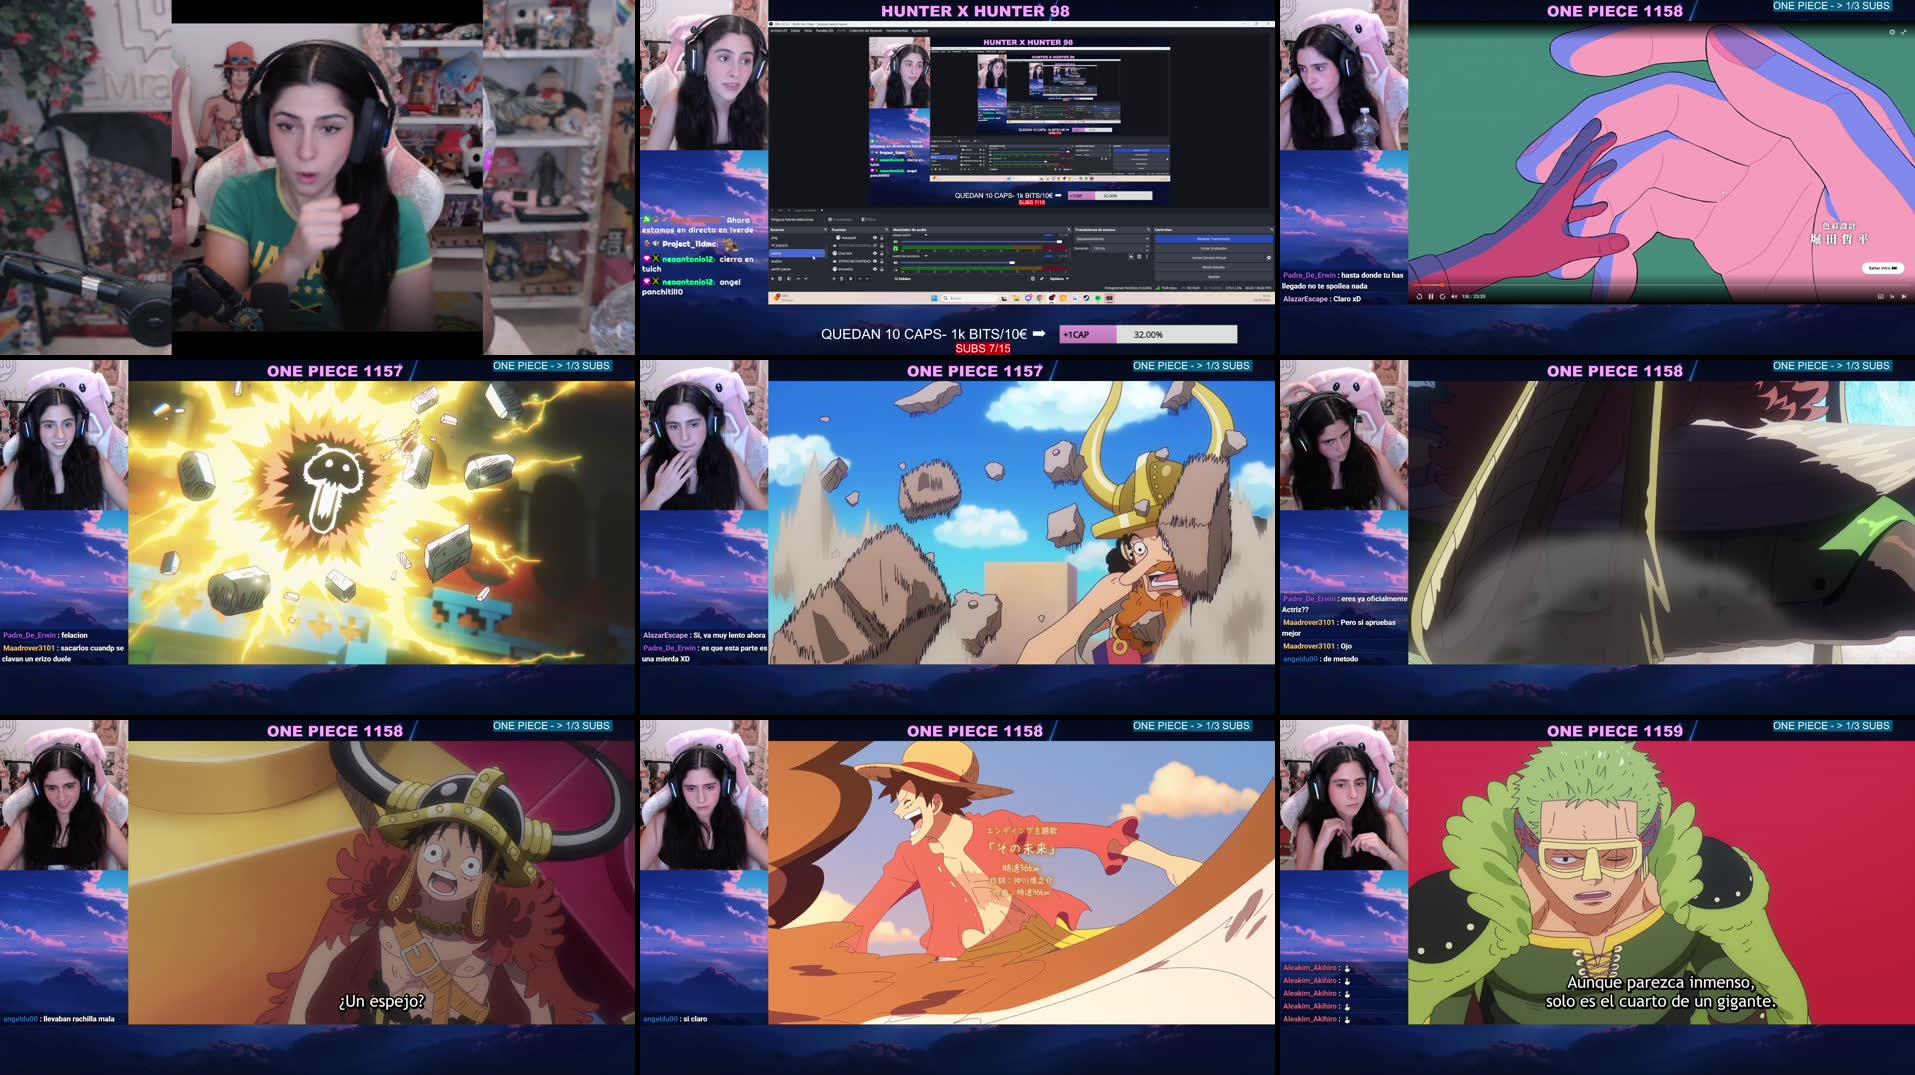Click the Windows taskbar search box

click(x=969, y=298)
